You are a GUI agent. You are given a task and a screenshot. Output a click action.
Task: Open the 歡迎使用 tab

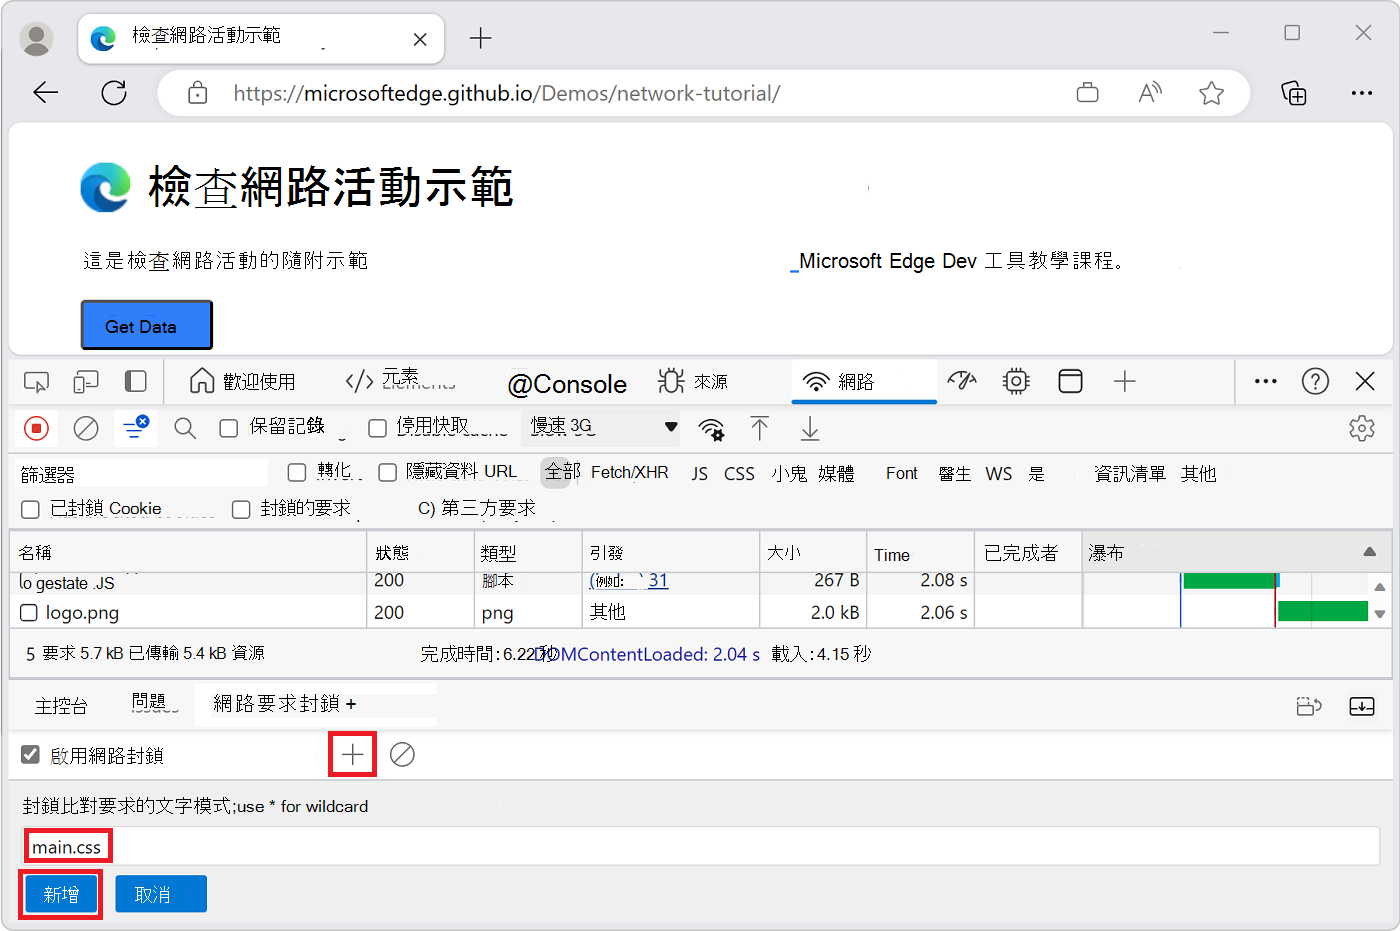(243, 381)
